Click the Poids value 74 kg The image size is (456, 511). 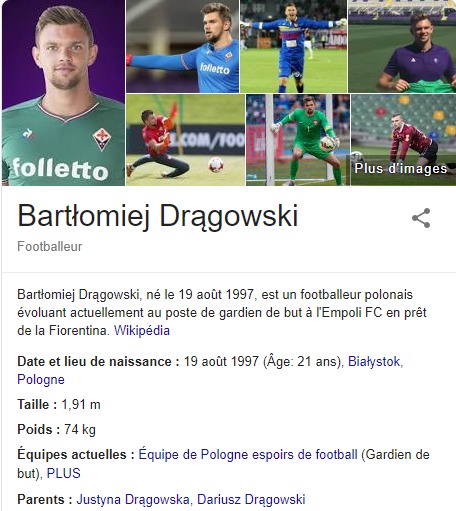point(80,430)
